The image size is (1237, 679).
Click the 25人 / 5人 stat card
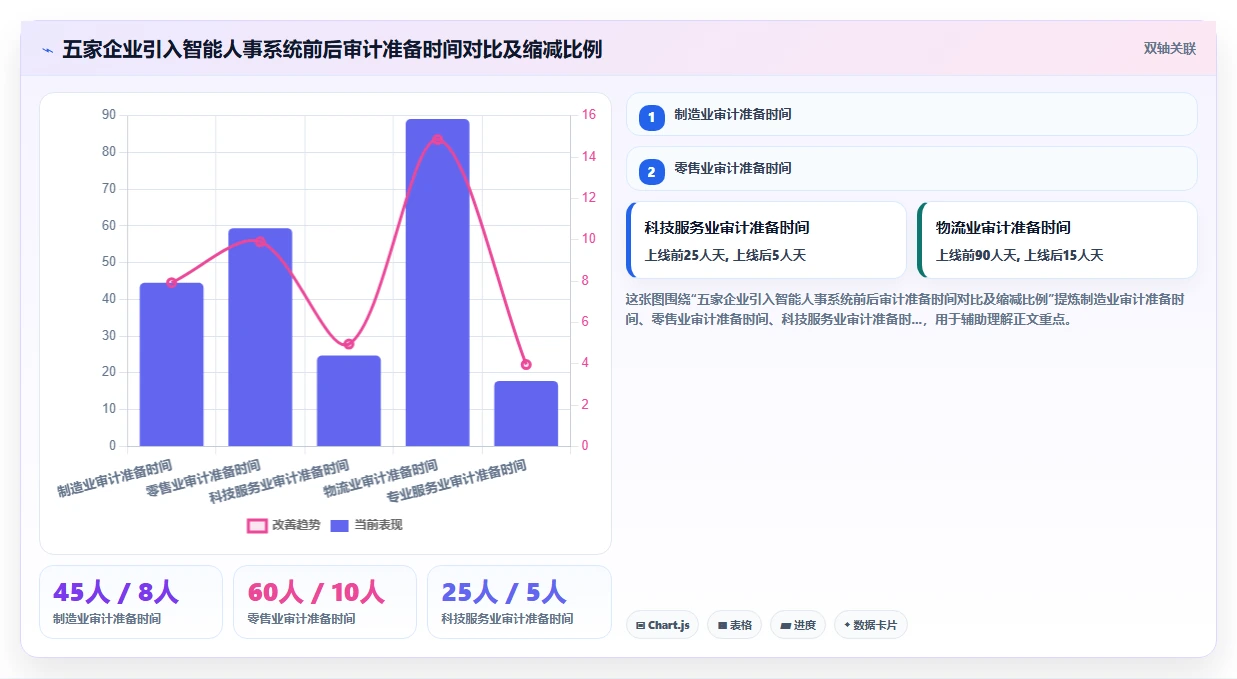[519, 602]
